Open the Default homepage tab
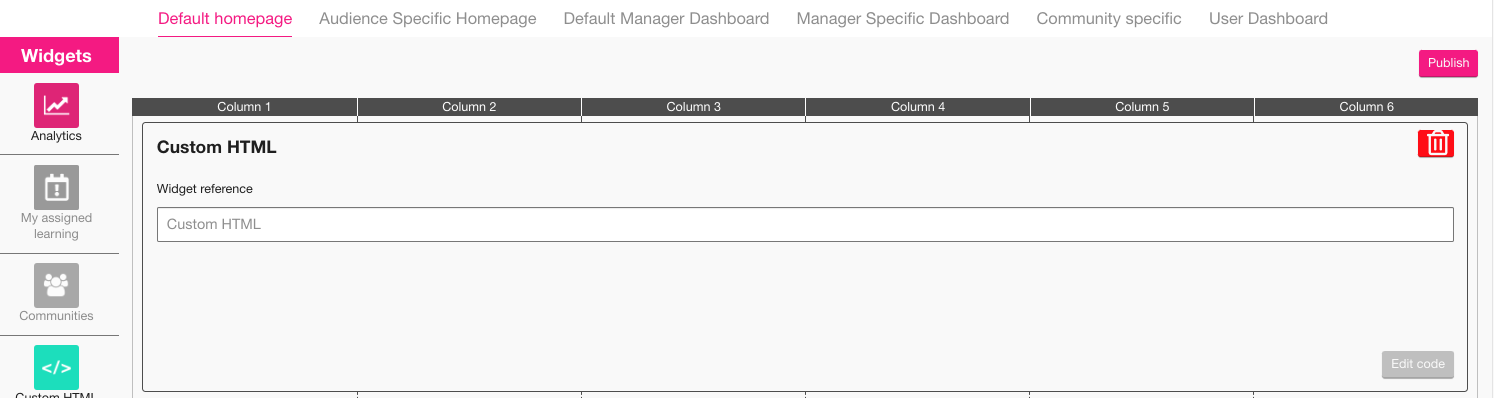1494x398 pixels. (x=225, y=18)
